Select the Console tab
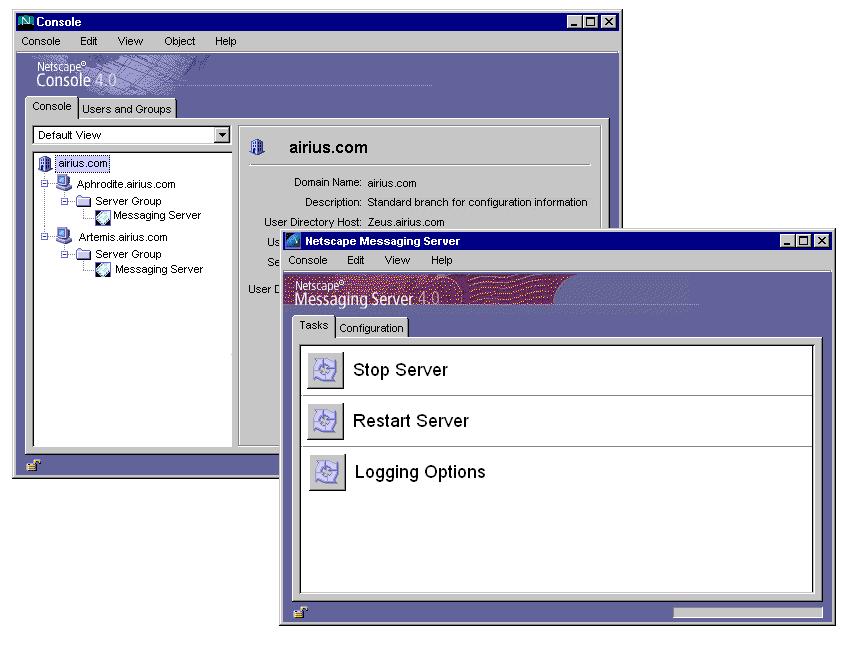This screenshot has height=651, width=849. click(x=52, y=106)
